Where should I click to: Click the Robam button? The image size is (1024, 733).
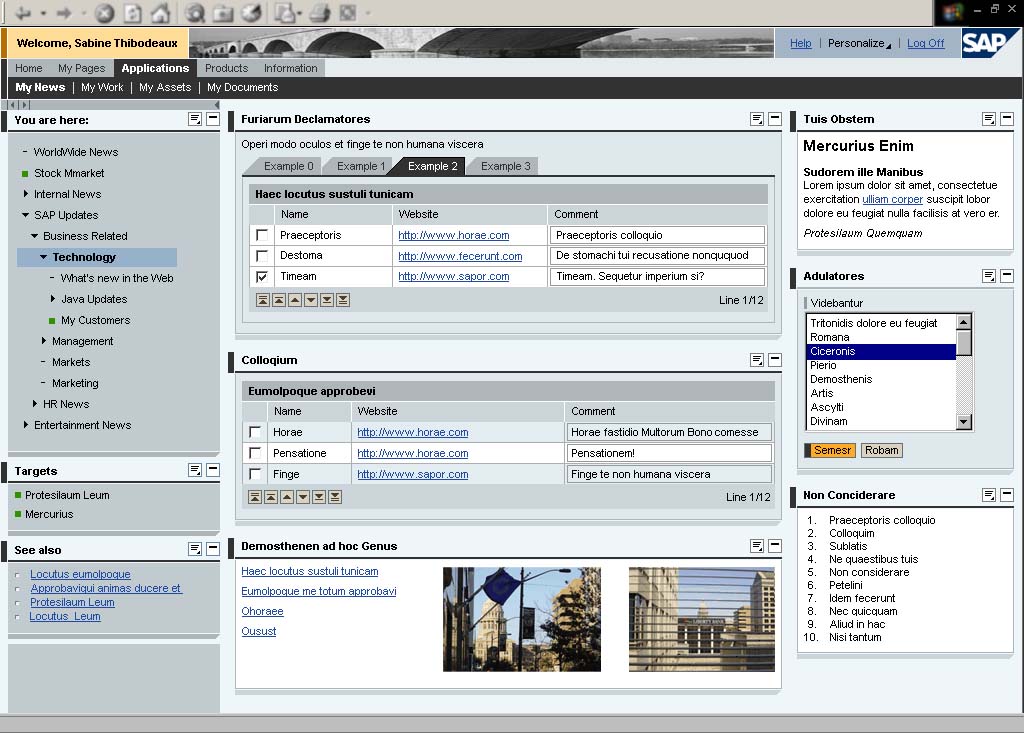(x=882, y=450)
